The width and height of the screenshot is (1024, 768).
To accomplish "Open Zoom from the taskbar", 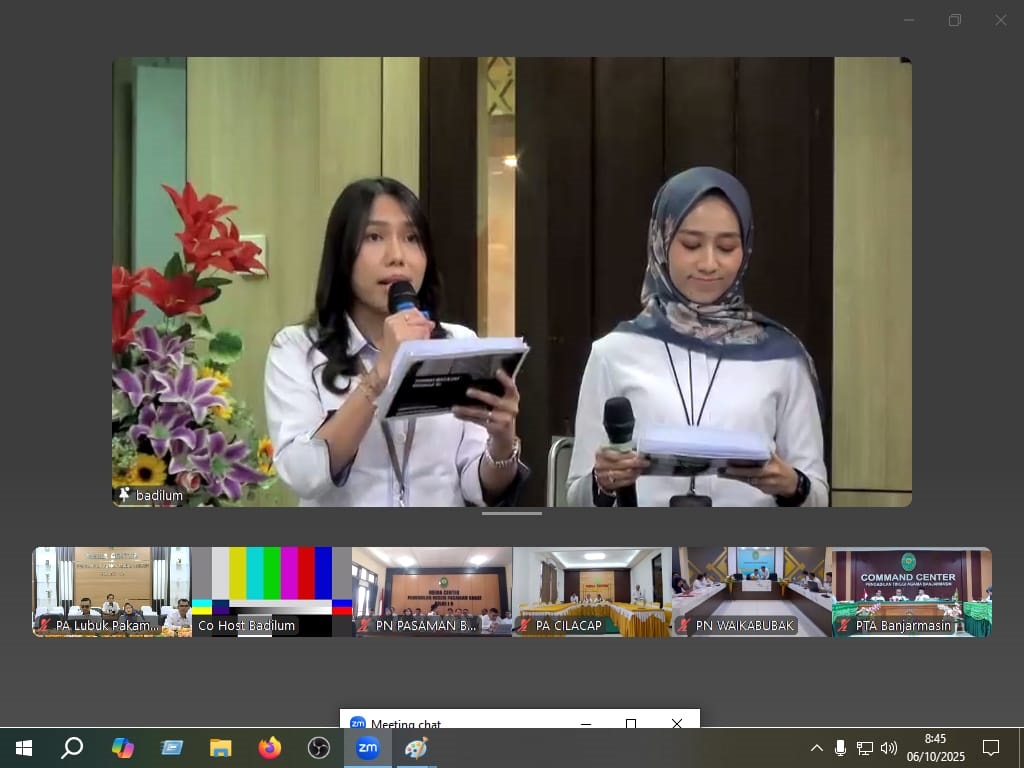I will [368, 747].
